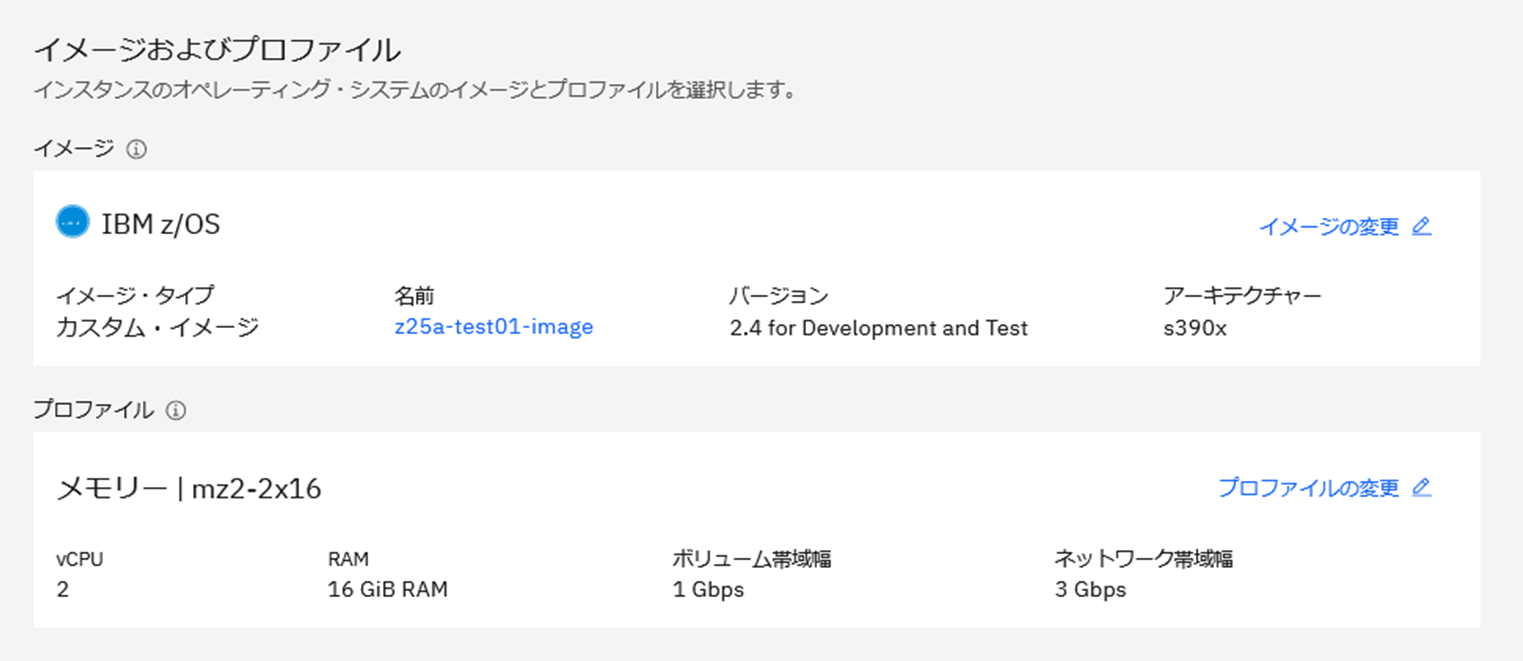Click the 16 GiB RAM value

[388, 590]
